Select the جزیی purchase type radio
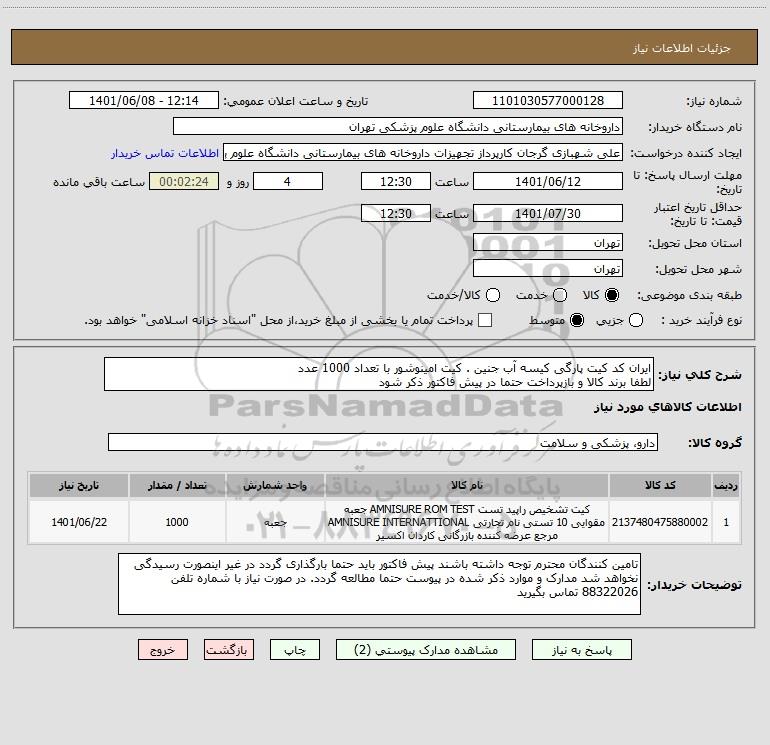The height and width of the screenshot is (745, 770). click(635, 320)
